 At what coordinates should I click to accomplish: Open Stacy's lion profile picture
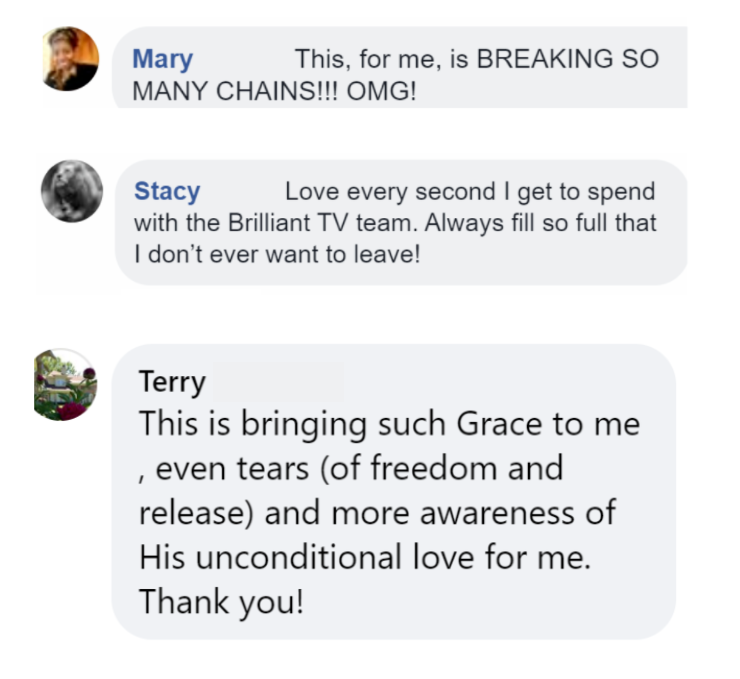[72, 191]
